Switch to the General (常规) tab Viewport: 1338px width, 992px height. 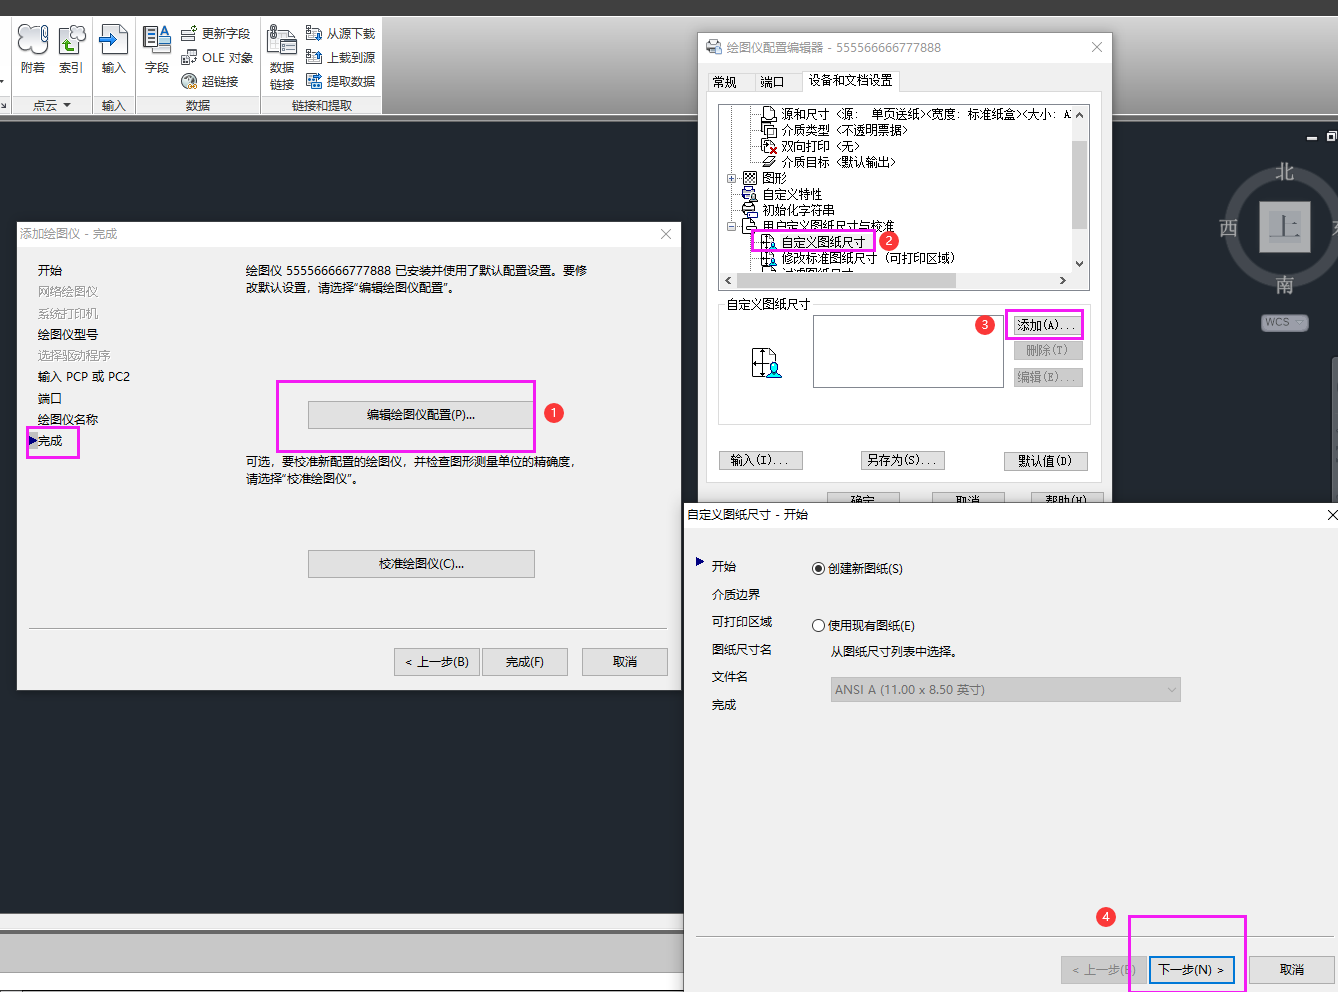pyautogui.click(x=725, y=82)
